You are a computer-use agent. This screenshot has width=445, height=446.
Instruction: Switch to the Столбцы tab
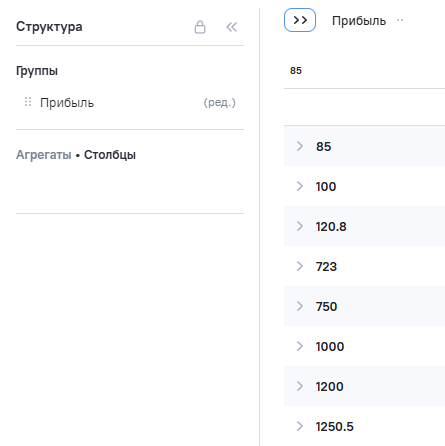tap(110, 155)
